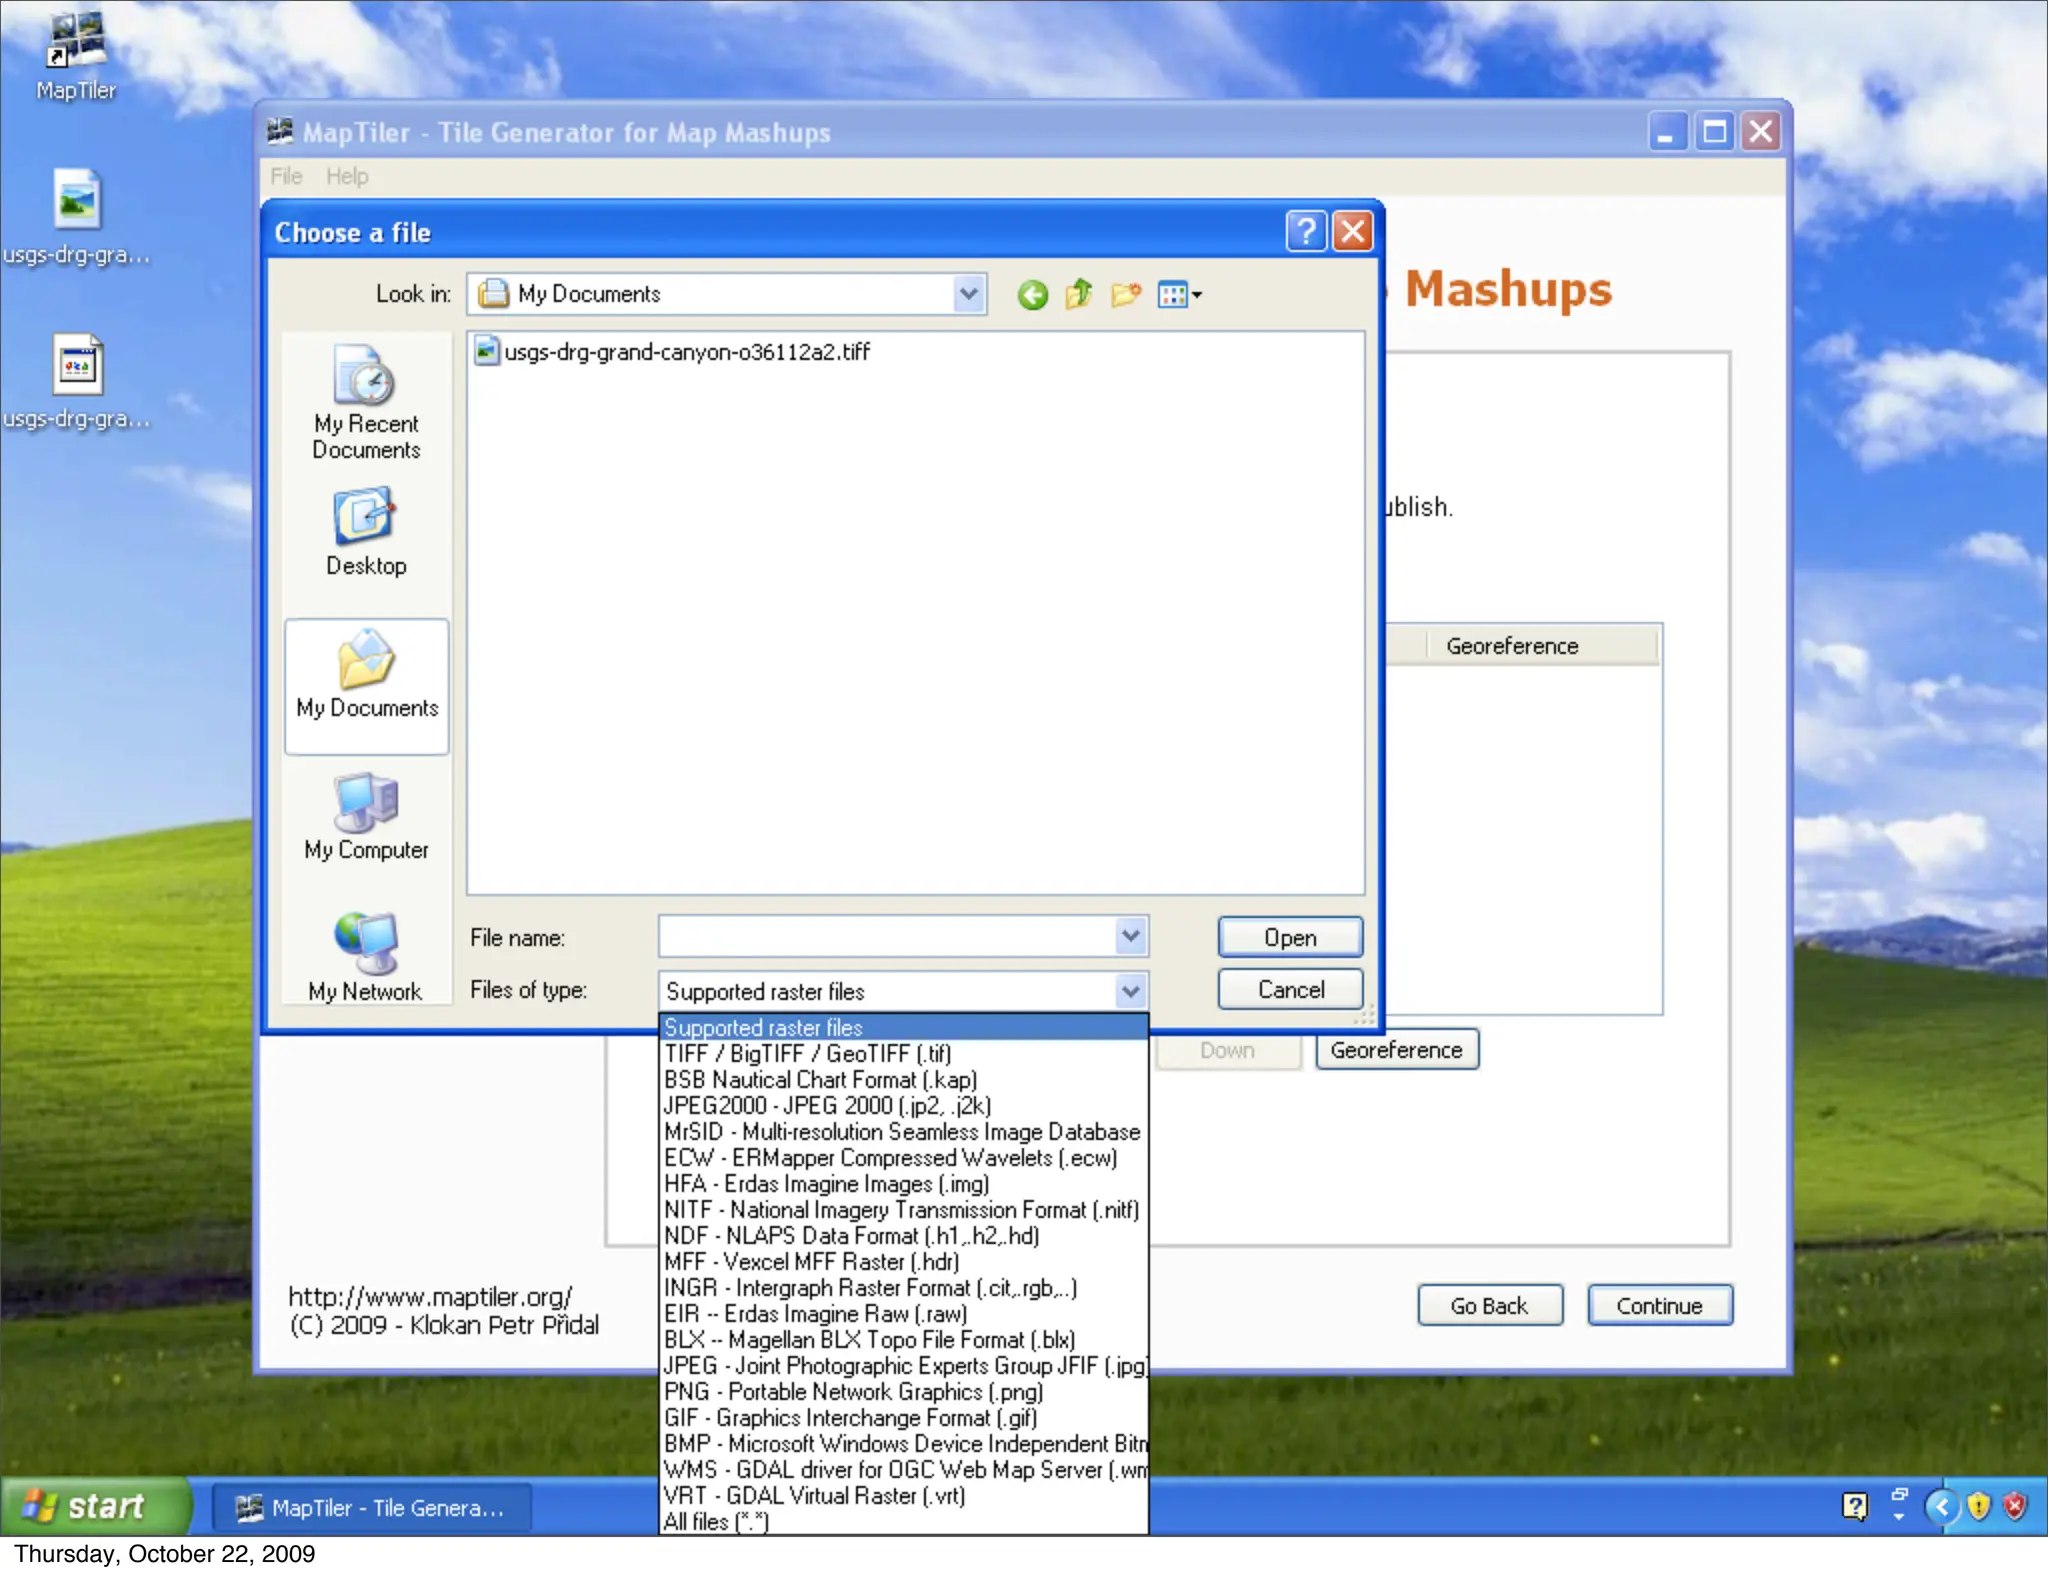The height and width of the screenshot is (1576, 2048).
Task: Open the View Menu icon dropdown
Action: pyautogui.click(x=1180, y=295)
